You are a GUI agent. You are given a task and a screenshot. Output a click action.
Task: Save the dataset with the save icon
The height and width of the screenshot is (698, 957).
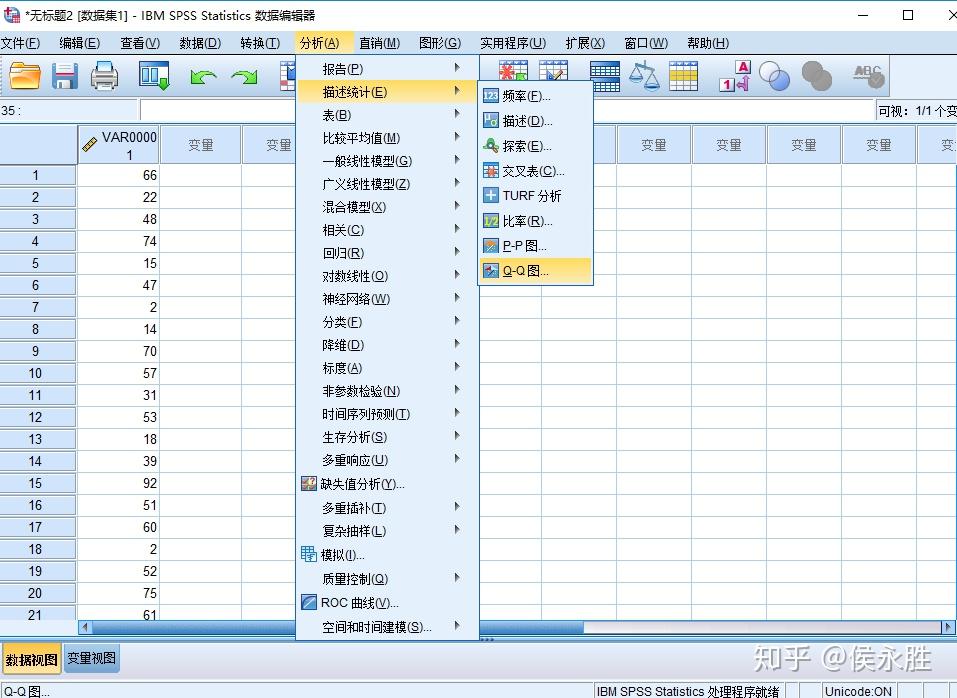point(64,76)
